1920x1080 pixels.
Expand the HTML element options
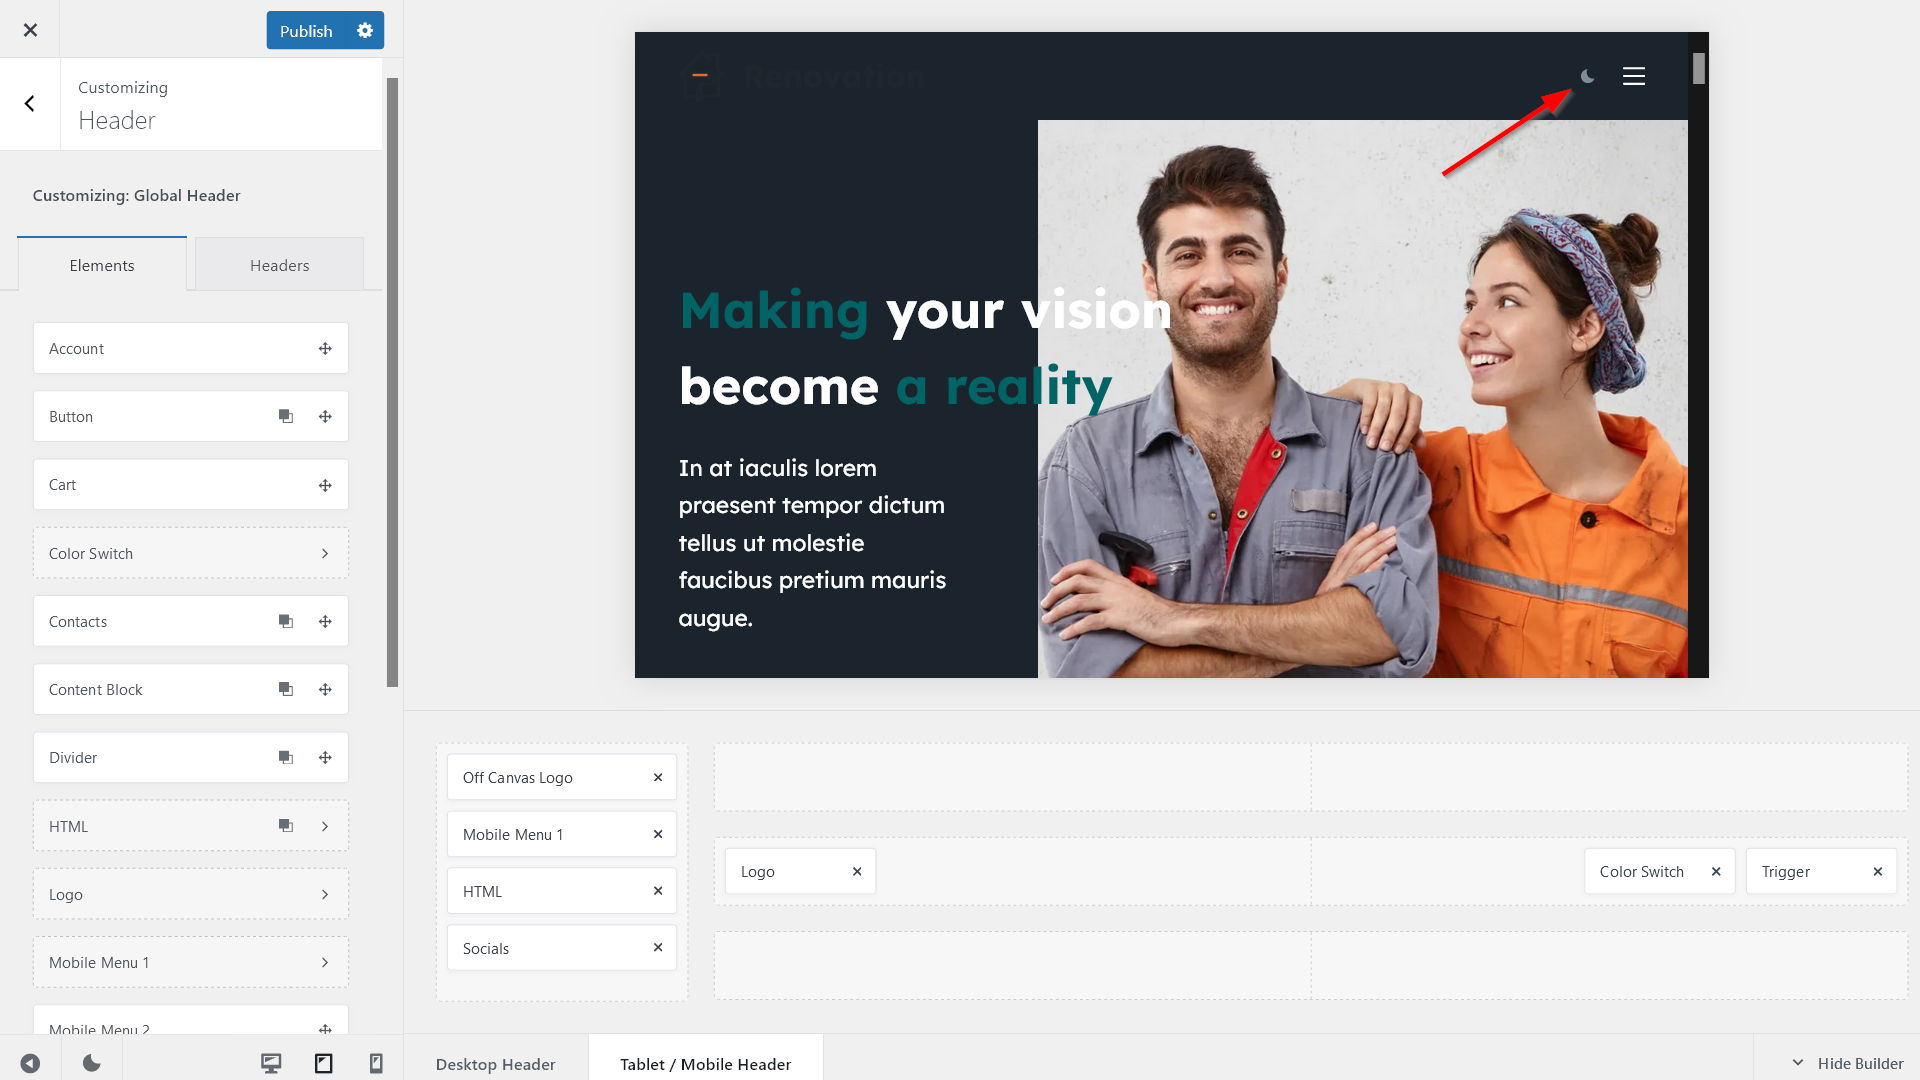click(x=324, y=825)
